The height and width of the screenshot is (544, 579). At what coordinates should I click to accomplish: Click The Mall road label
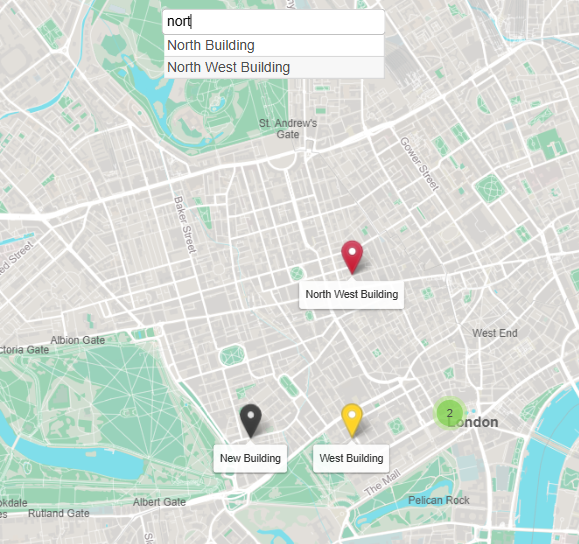[x=383, y=483]
